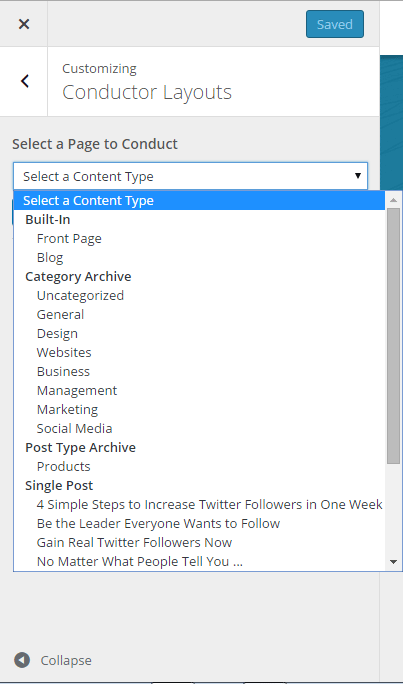
Task: Select the Blog option
Action: point(50,257)
